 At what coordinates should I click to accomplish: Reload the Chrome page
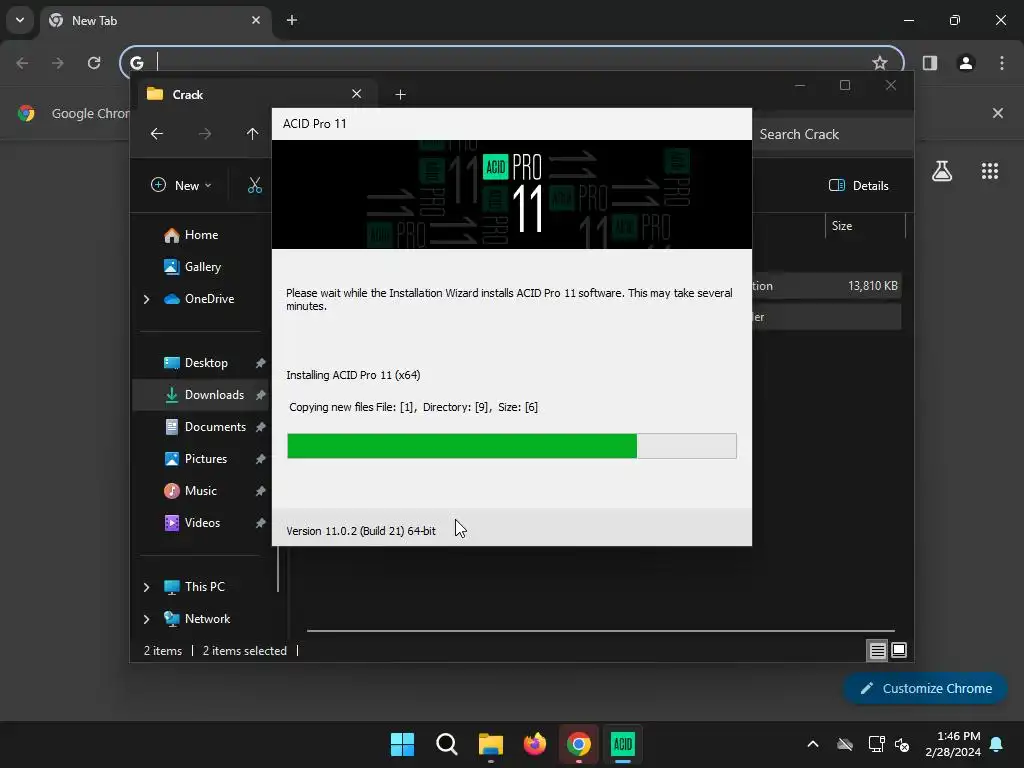(x=94, y=63)
